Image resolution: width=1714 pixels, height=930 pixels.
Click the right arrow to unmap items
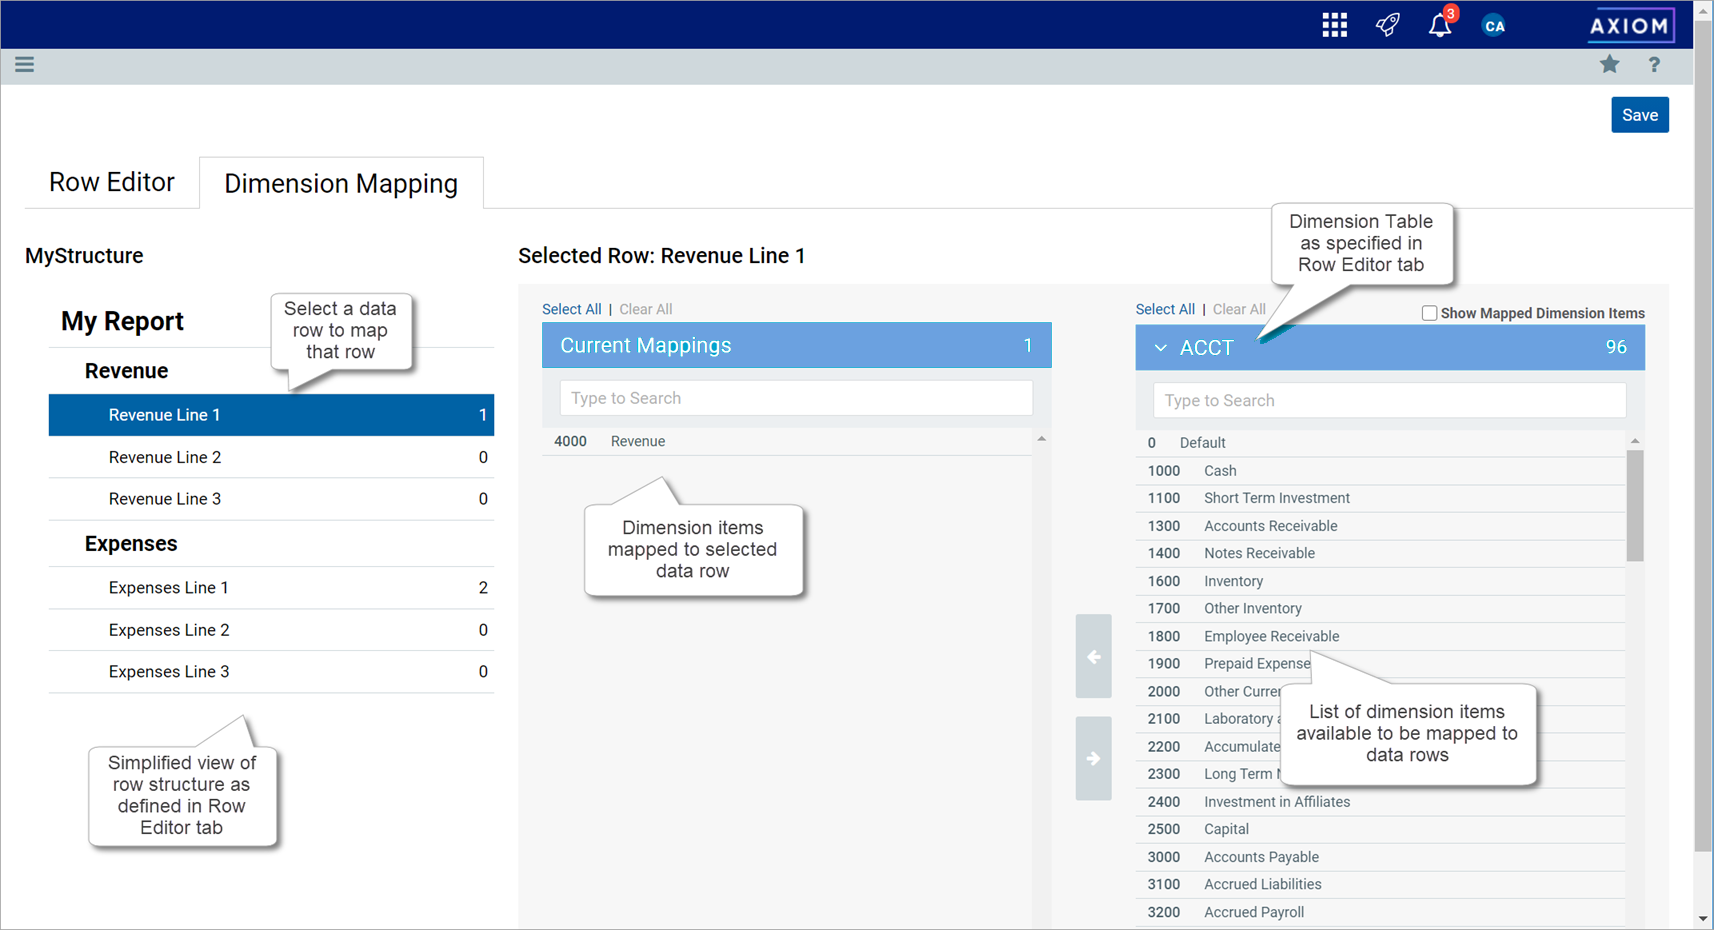(x=1093, y=758)
